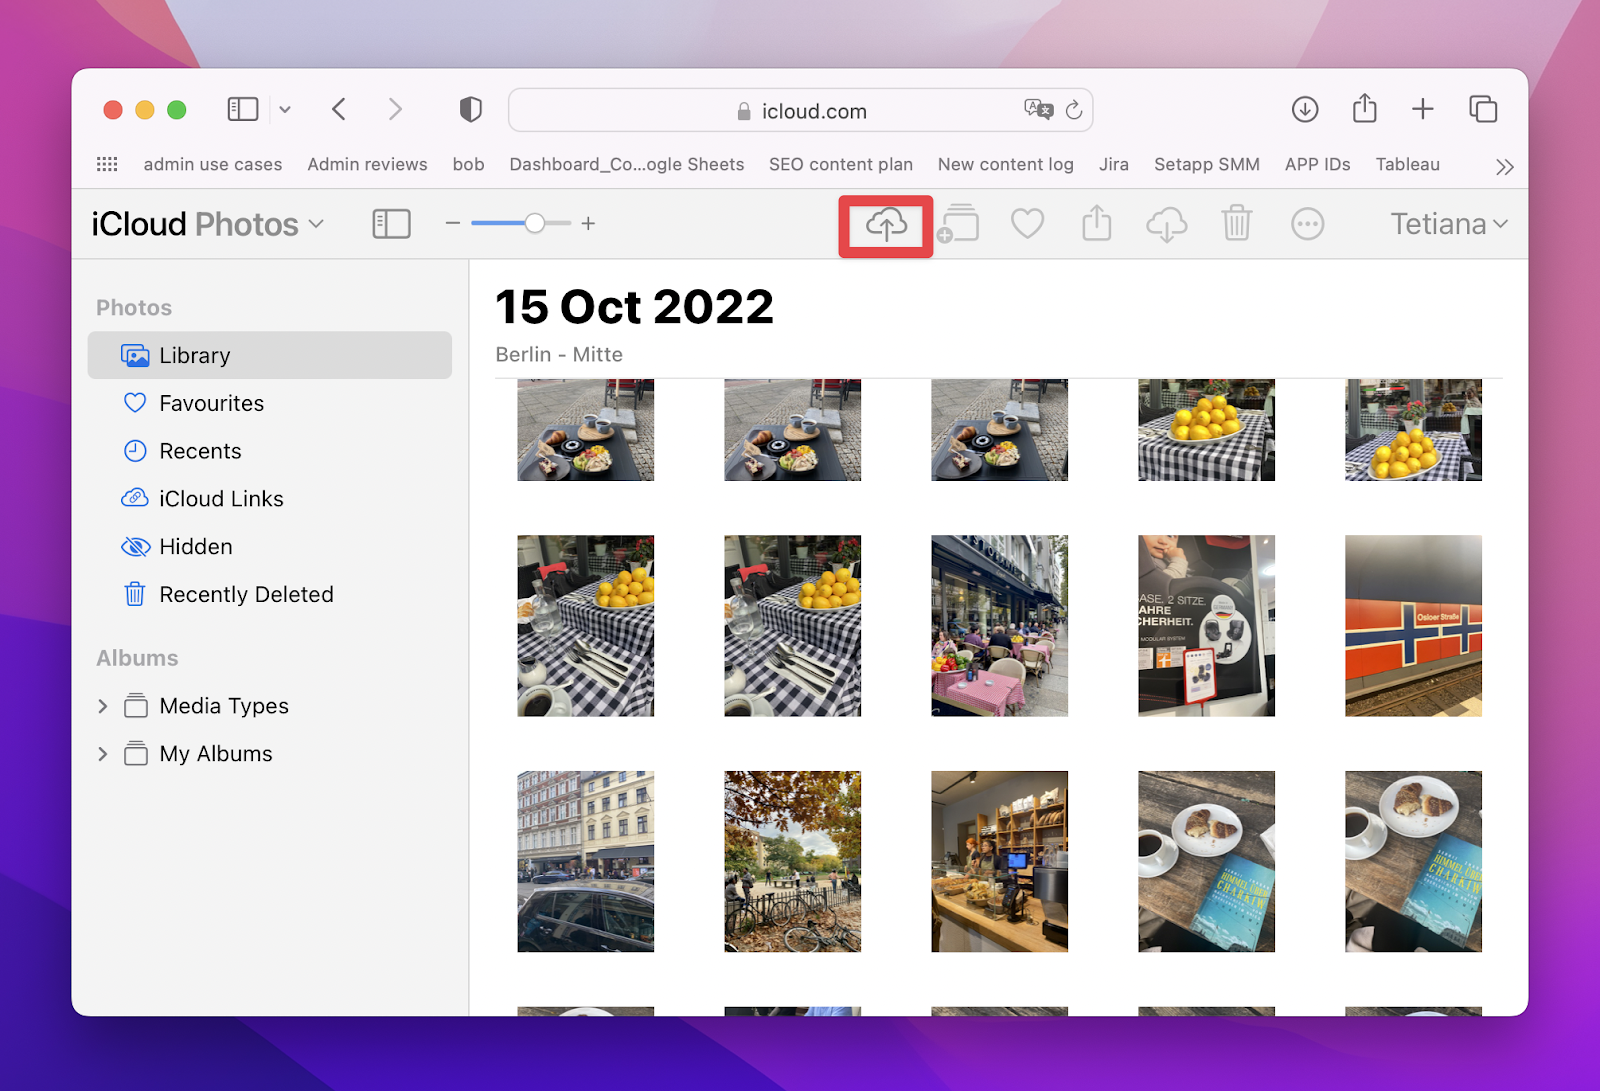
Task: Toggle the Safari sidebar button
Action: tap(243, 109)
